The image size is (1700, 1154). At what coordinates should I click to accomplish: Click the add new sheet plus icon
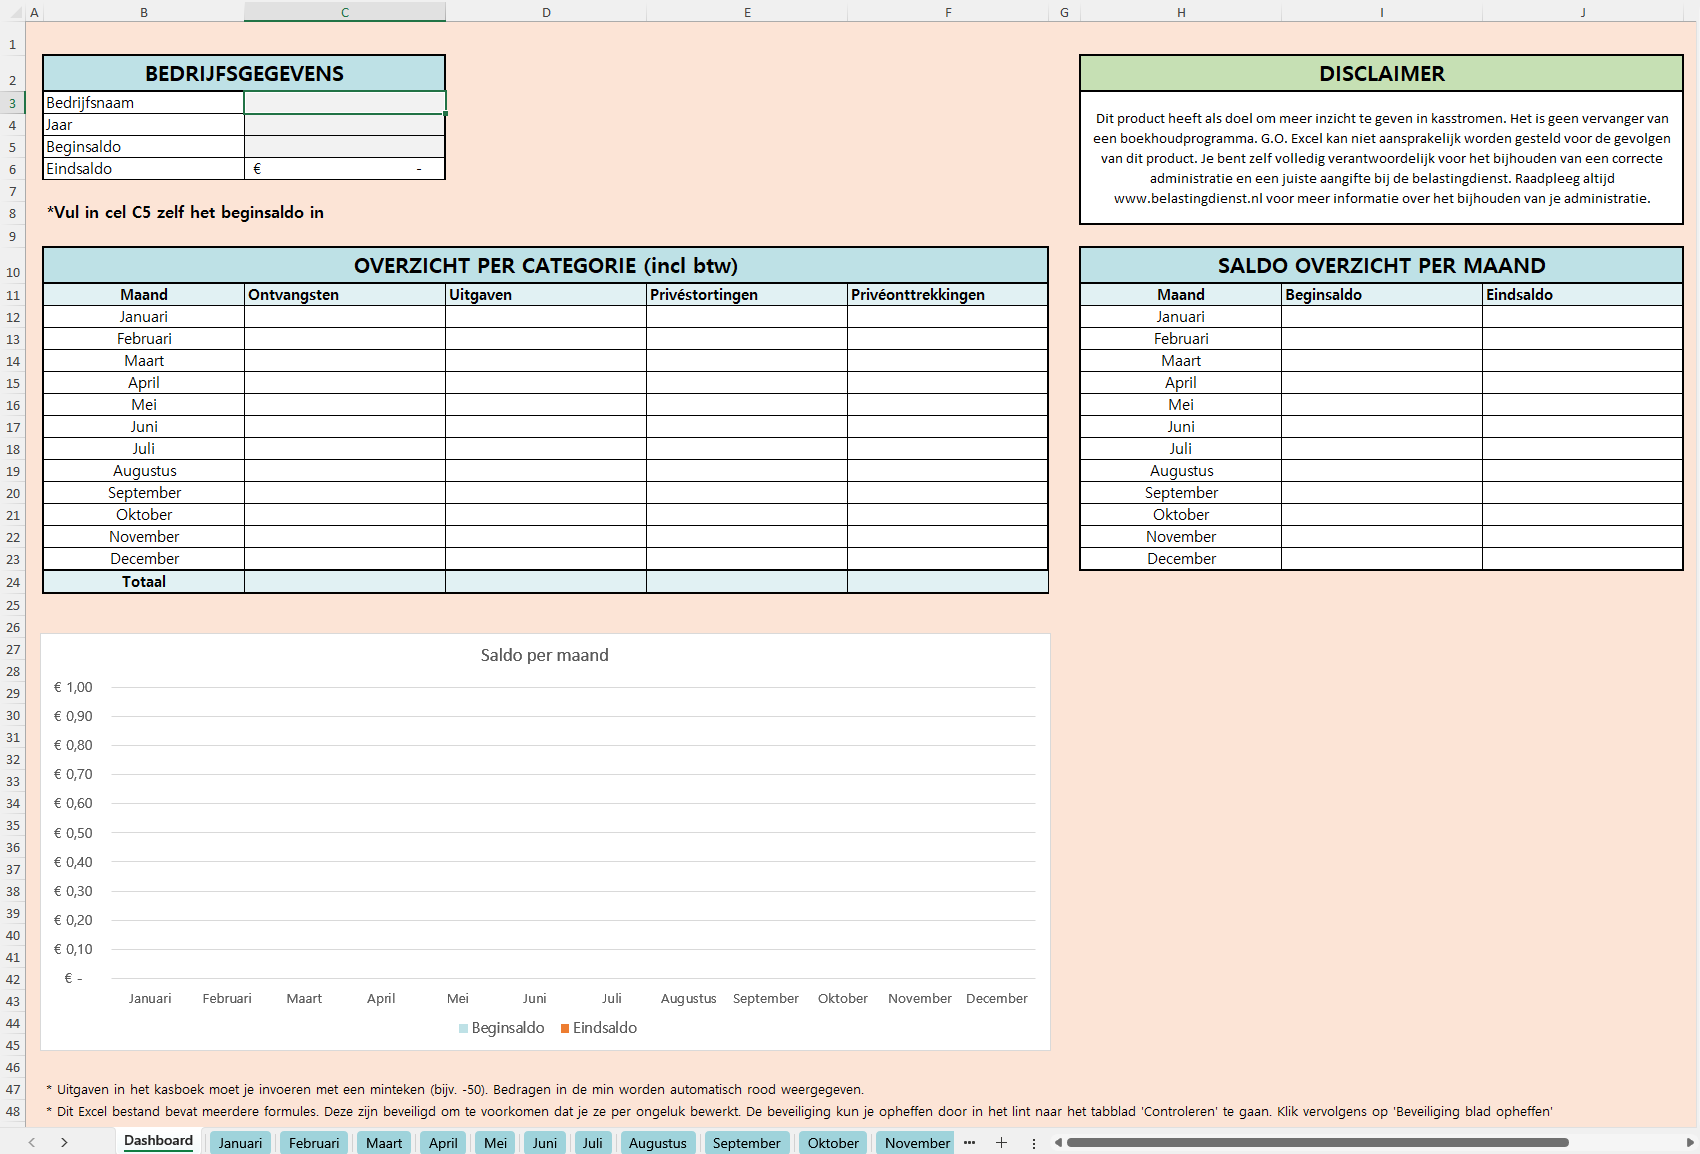1001,1143
